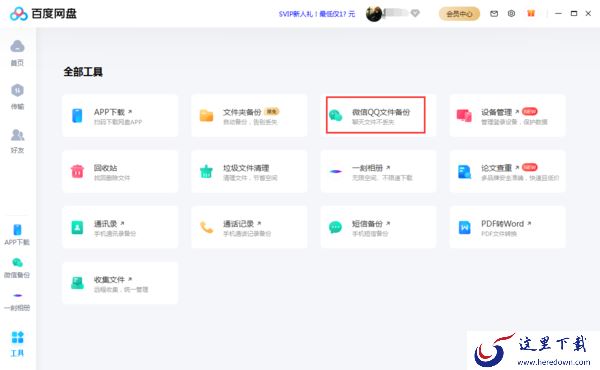Open 垃圾文件清理 tool title
The image size is (600, 370).
(x=246, y=168)
